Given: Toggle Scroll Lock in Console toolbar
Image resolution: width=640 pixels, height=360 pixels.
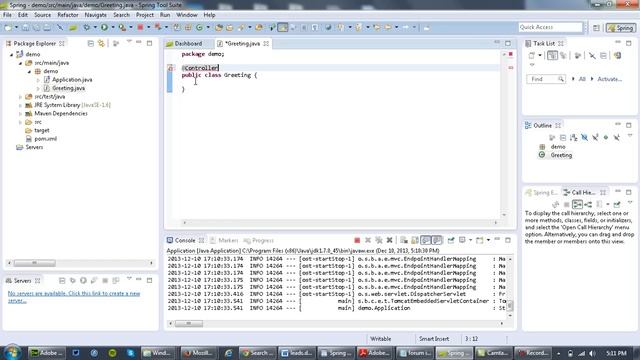Looking at the screenshot, I should [415, 240].
